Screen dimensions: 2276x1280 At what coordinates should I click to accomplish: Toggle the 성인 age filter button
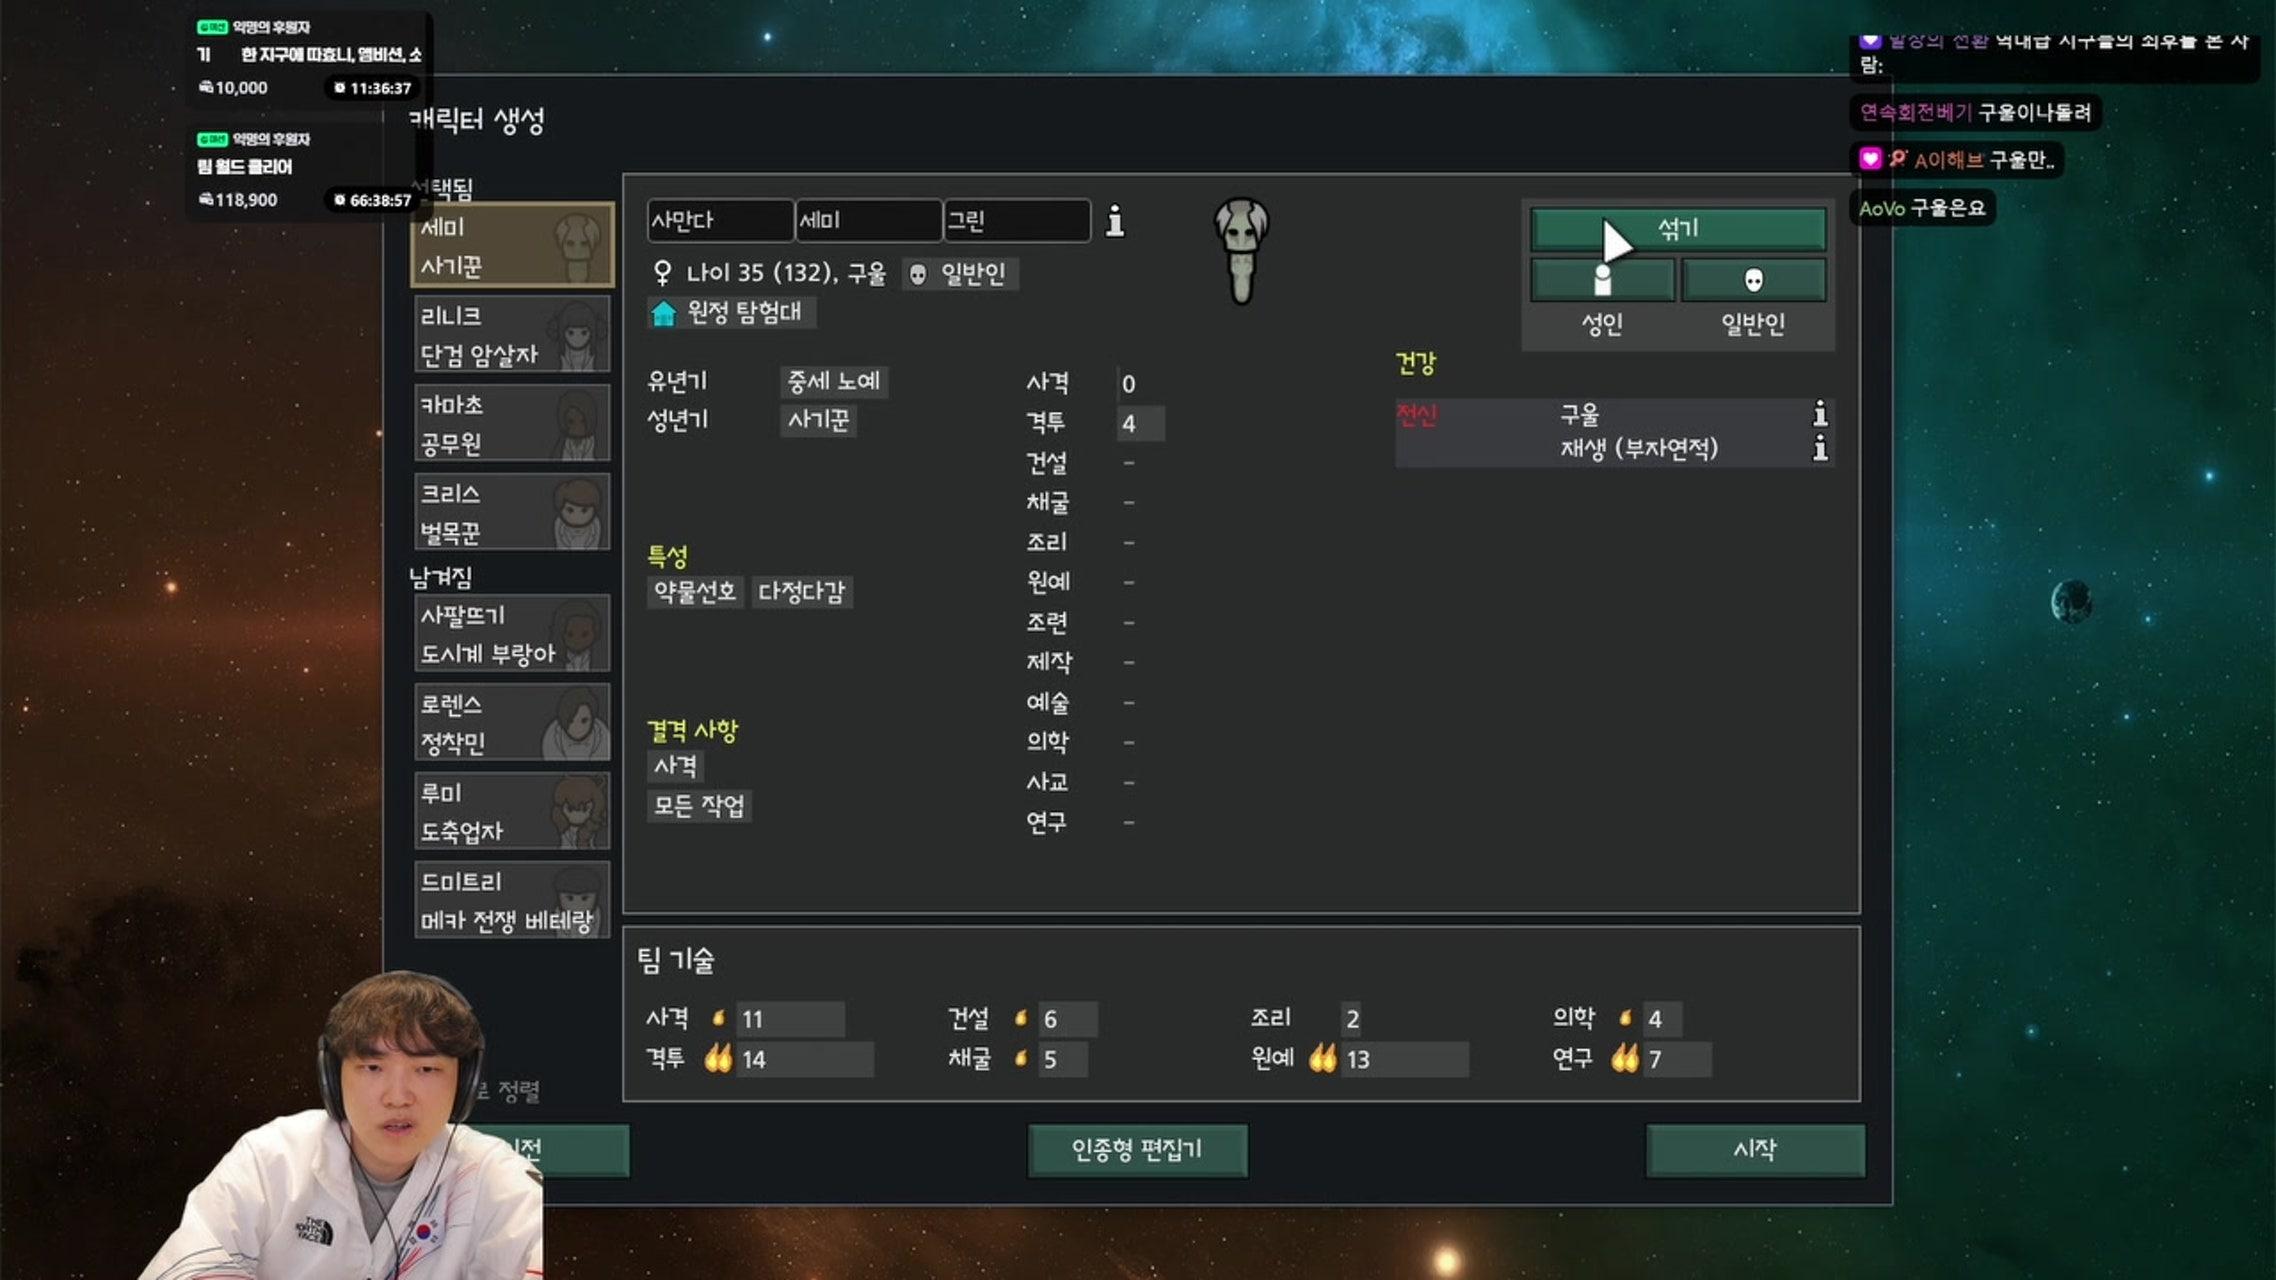pos(1602,279)
